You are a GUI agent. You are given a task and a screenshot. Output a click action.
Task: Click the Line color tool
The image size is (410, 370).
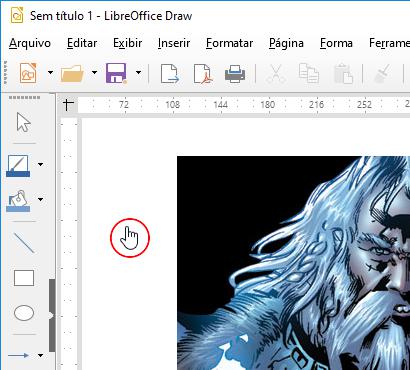pyautogui.click(x=18, y=166)
